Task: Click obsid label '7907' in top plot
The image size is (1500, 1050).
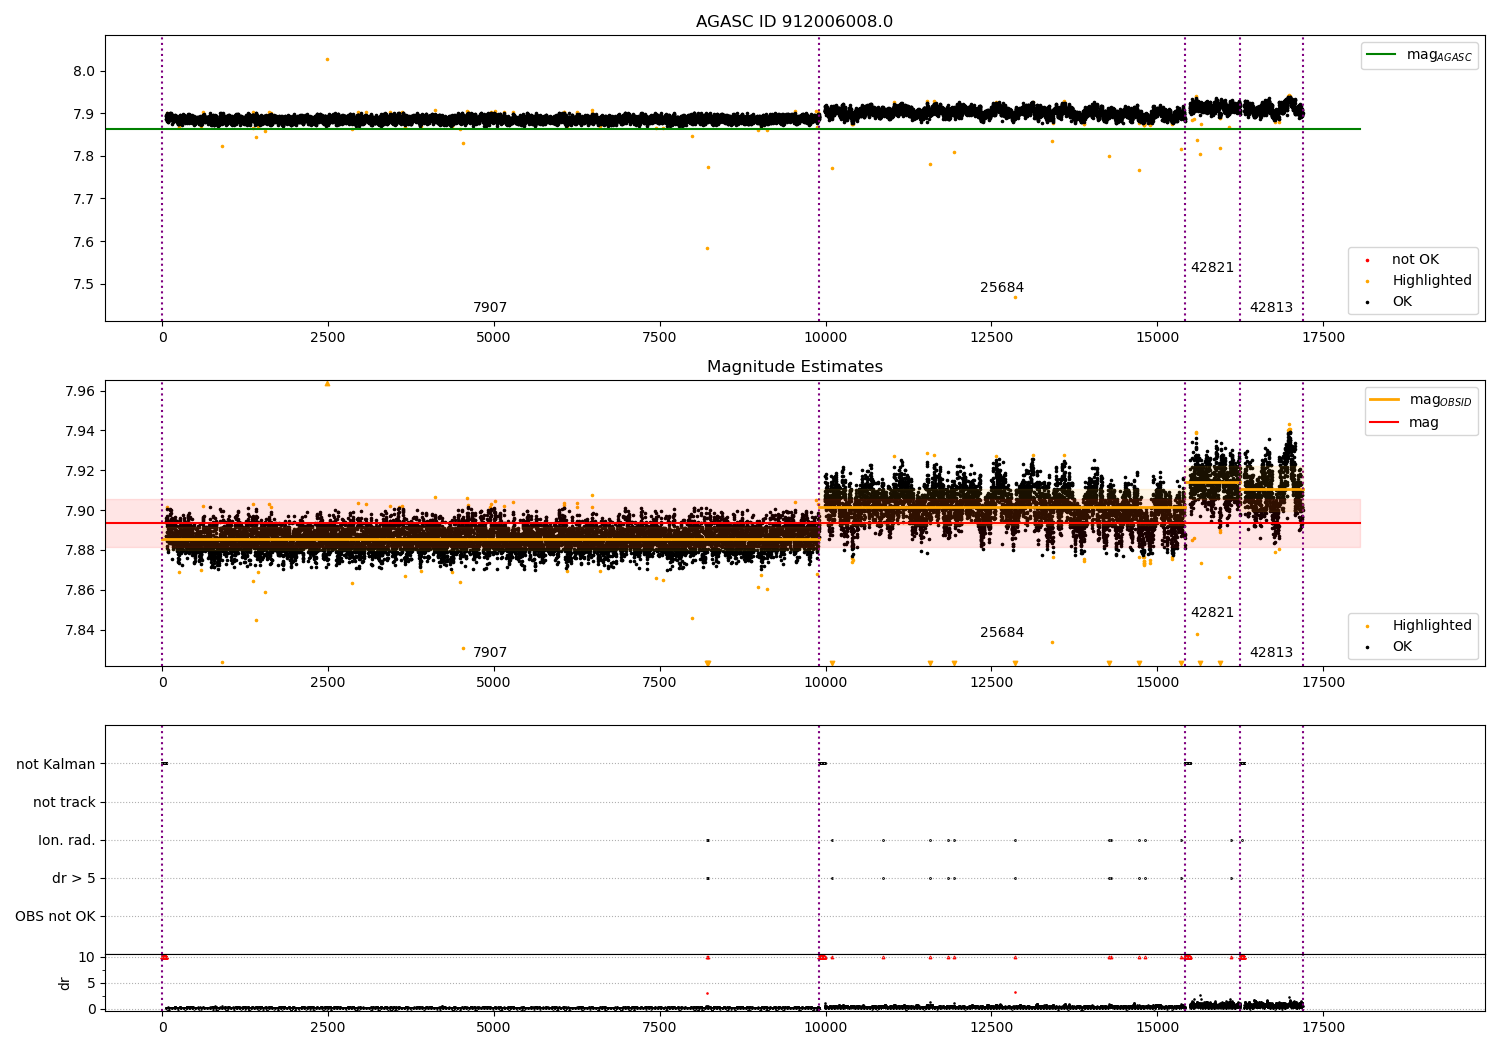Action: click(x=490, y=308)
